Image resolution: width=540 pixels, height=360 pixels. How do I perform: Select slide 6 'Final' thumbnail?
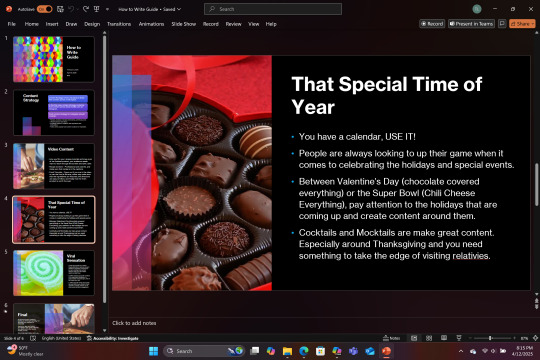pyautogui.click(x=54, y=319)
